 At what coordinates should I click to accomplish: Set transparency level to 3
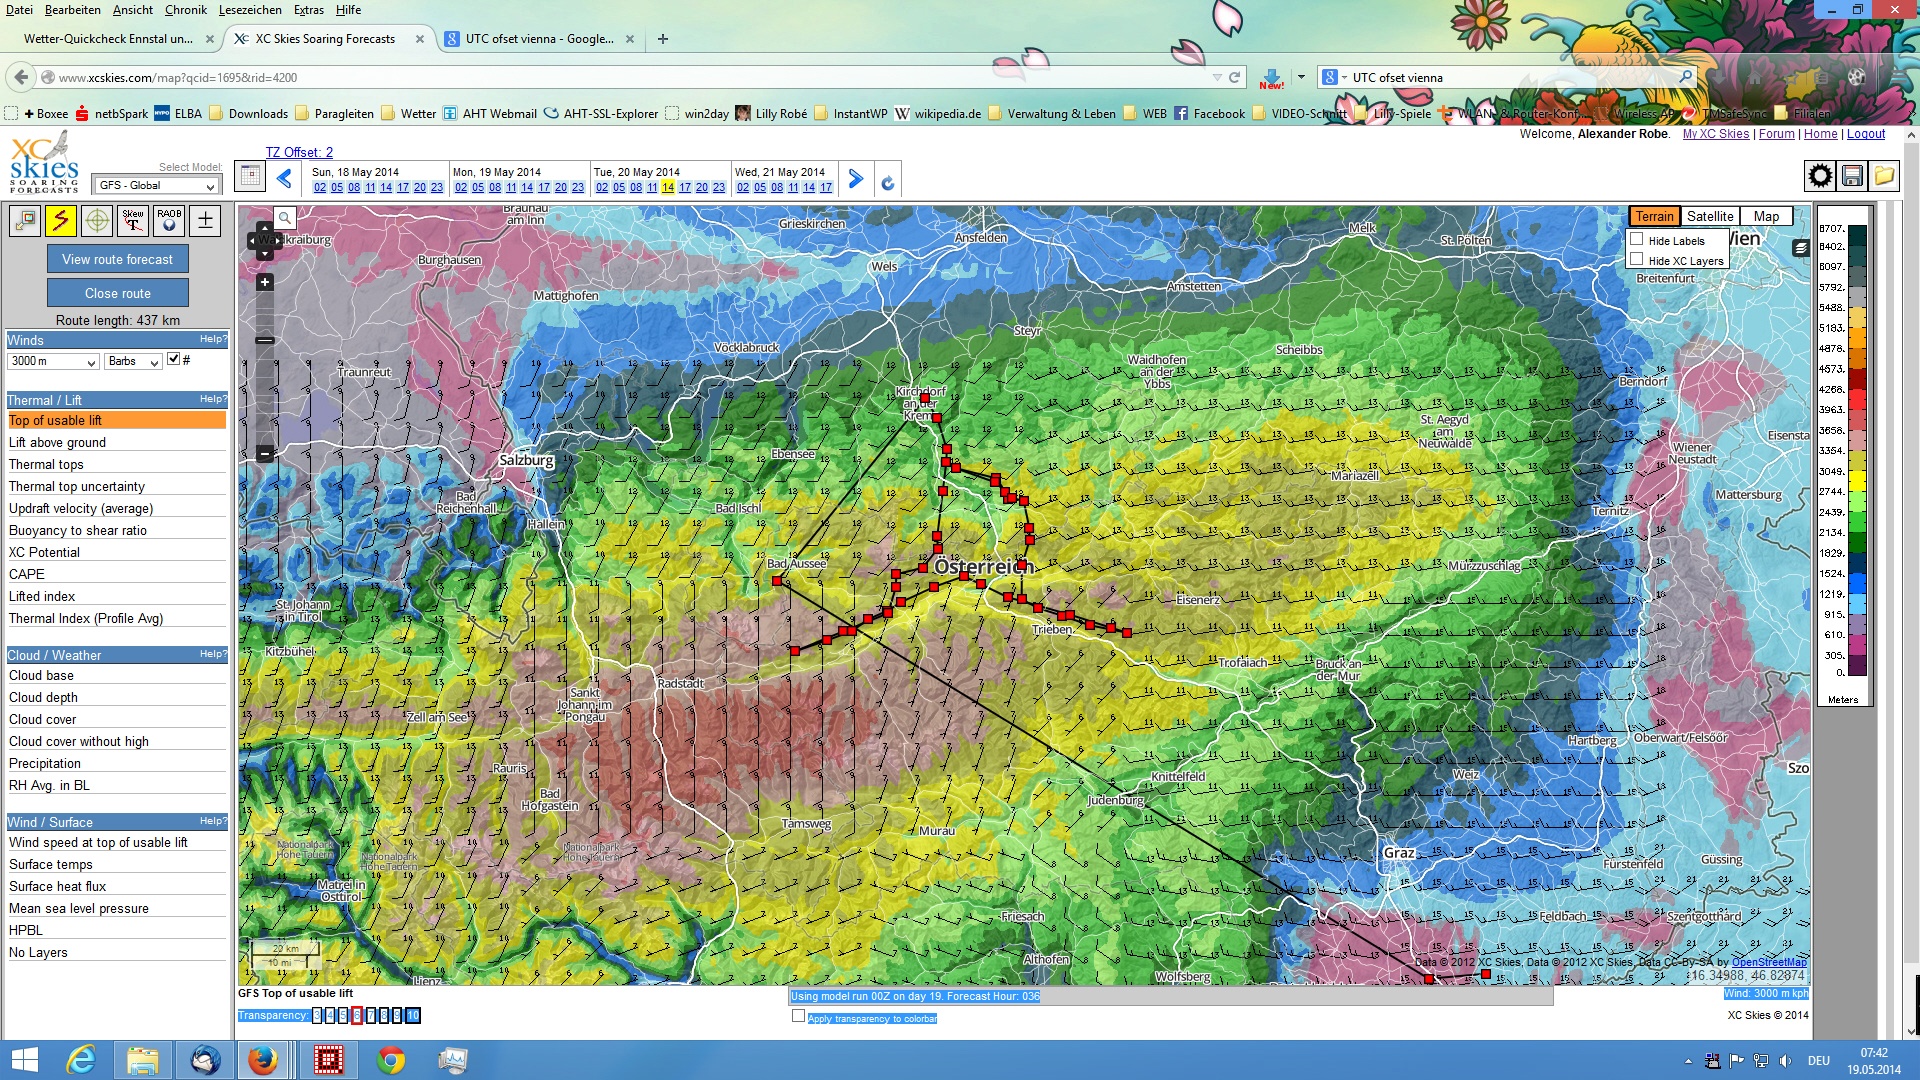tap(317, 1016)
